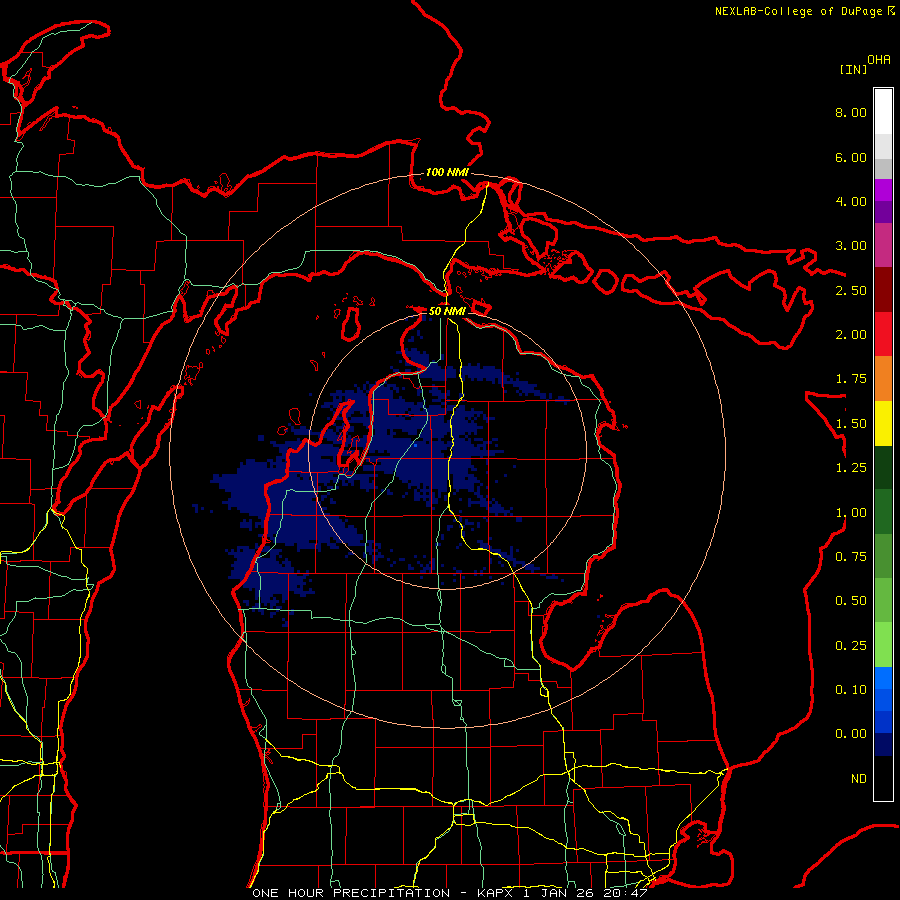Click the 50 NMI range ring label
This screenshot has height=900, width=900.
point(447,311)
